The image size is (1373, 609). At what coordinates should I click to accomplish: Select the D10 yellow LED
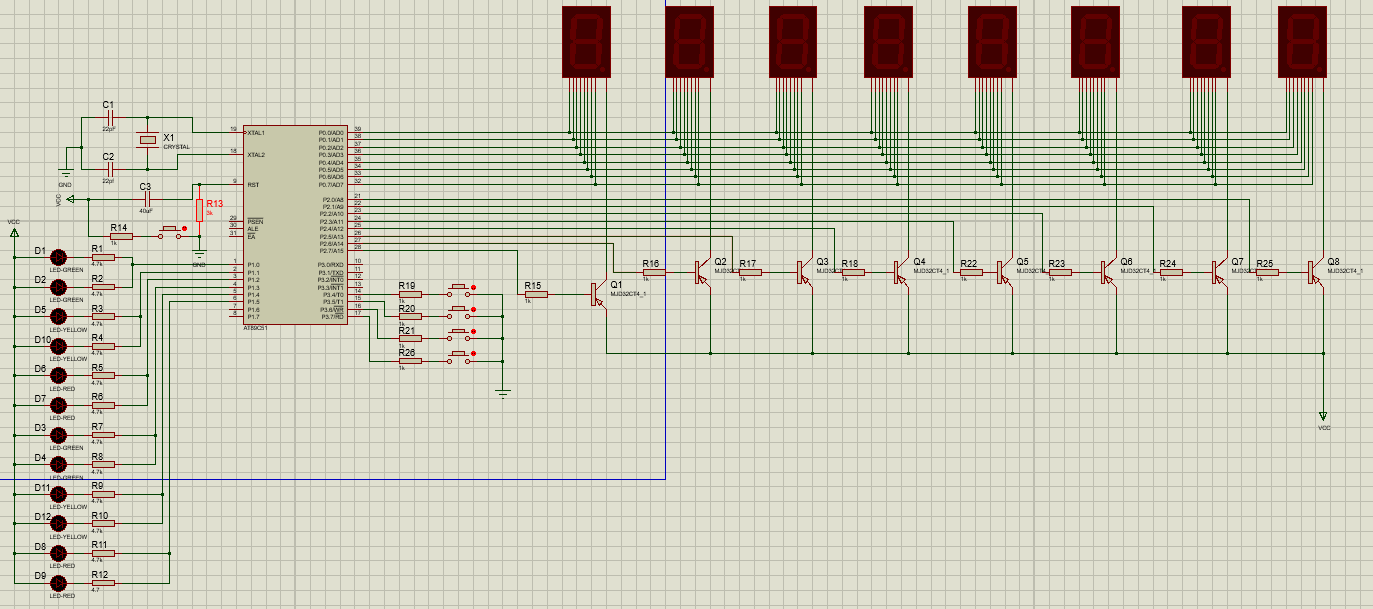(x=58, y=346)
